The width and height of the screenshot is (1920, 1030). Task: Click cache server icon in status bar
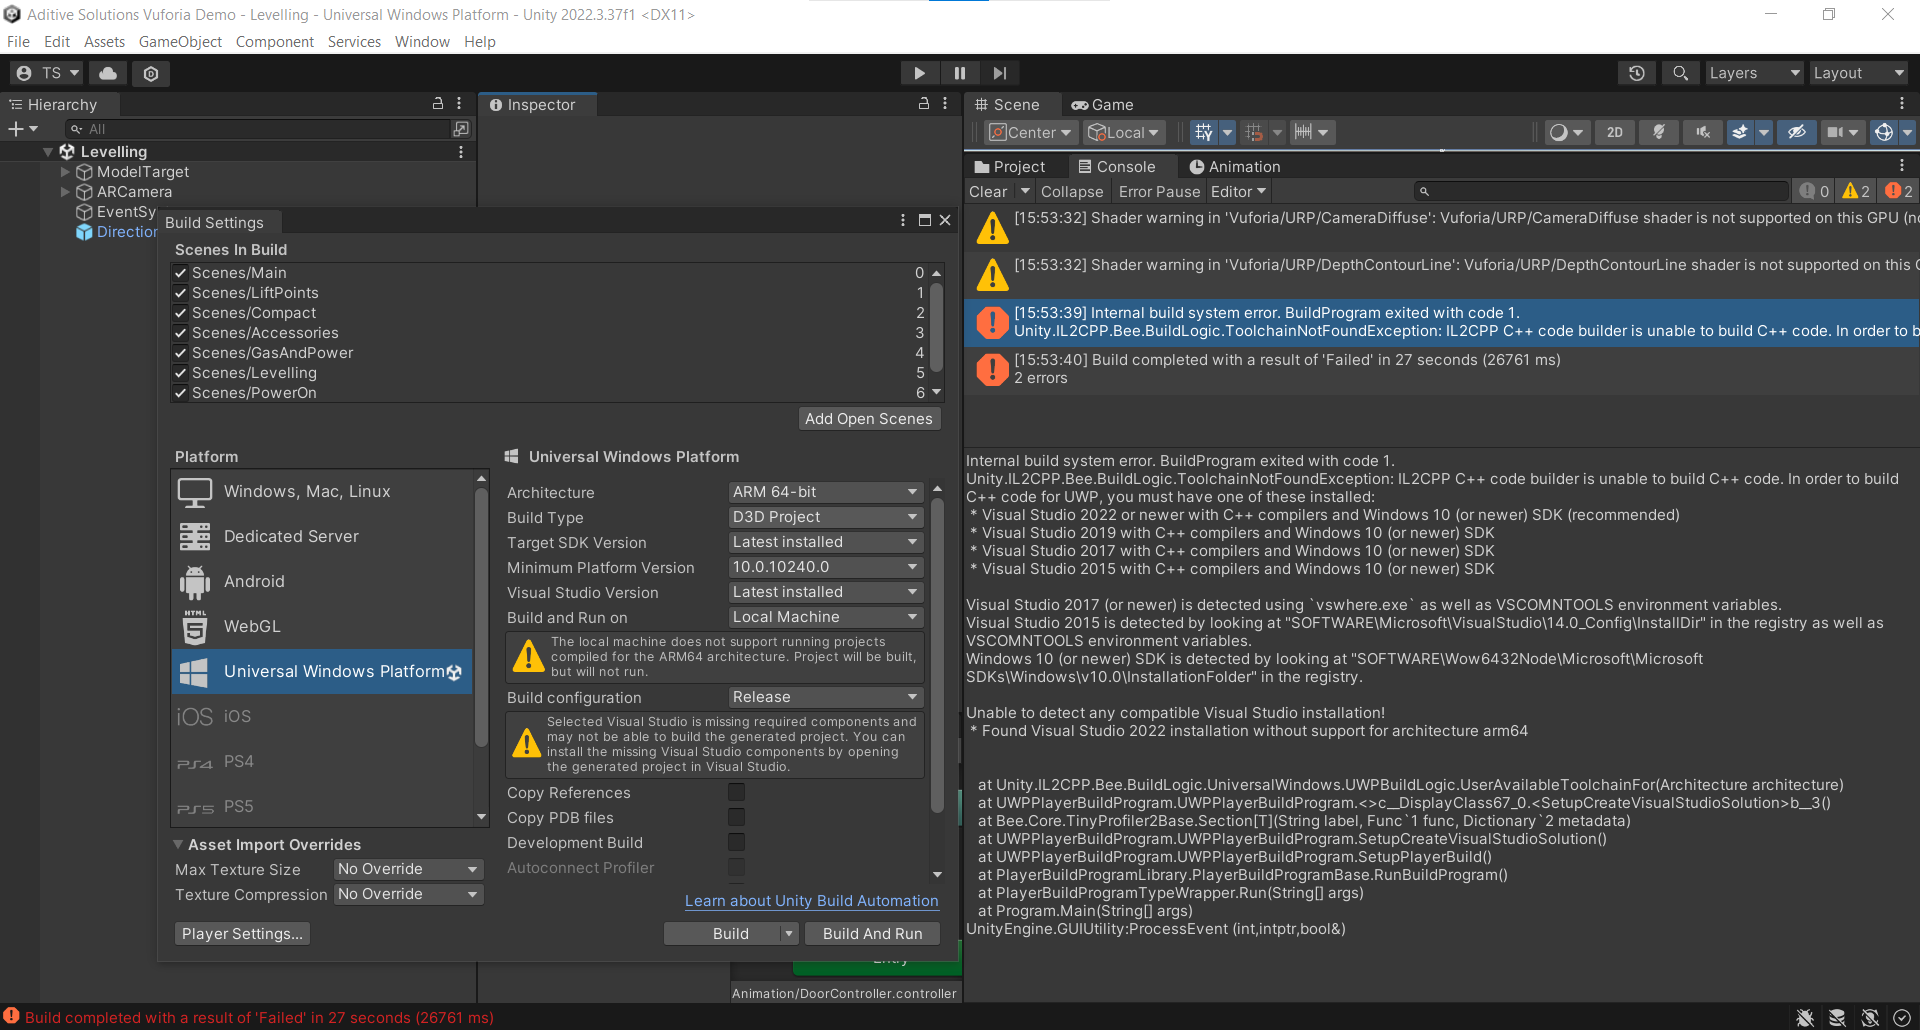pos(1837,1018)
